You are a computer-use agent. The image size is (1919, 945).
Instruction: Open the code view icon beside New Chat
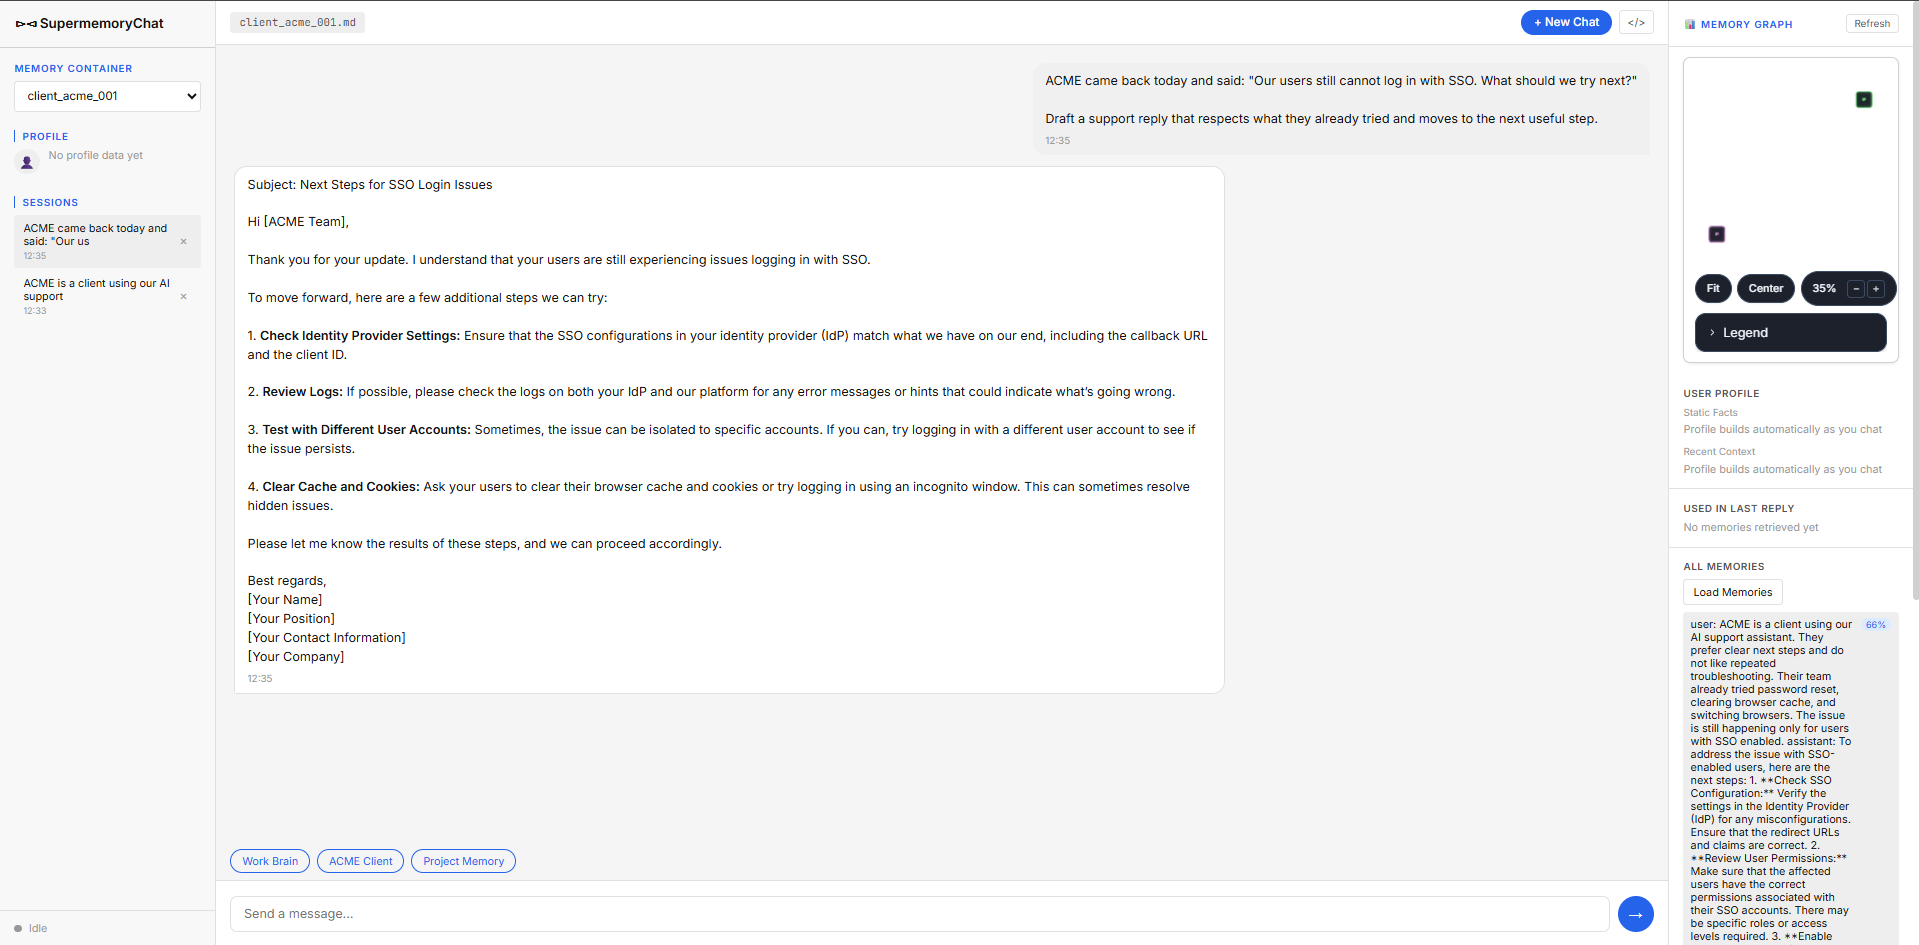1636,22
